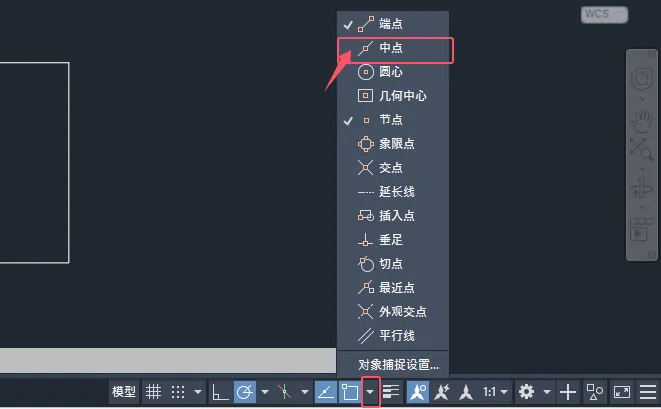Toggle isometric drafting icon
Viewport: 661px width, 409px height.
[x=285, y=392]
